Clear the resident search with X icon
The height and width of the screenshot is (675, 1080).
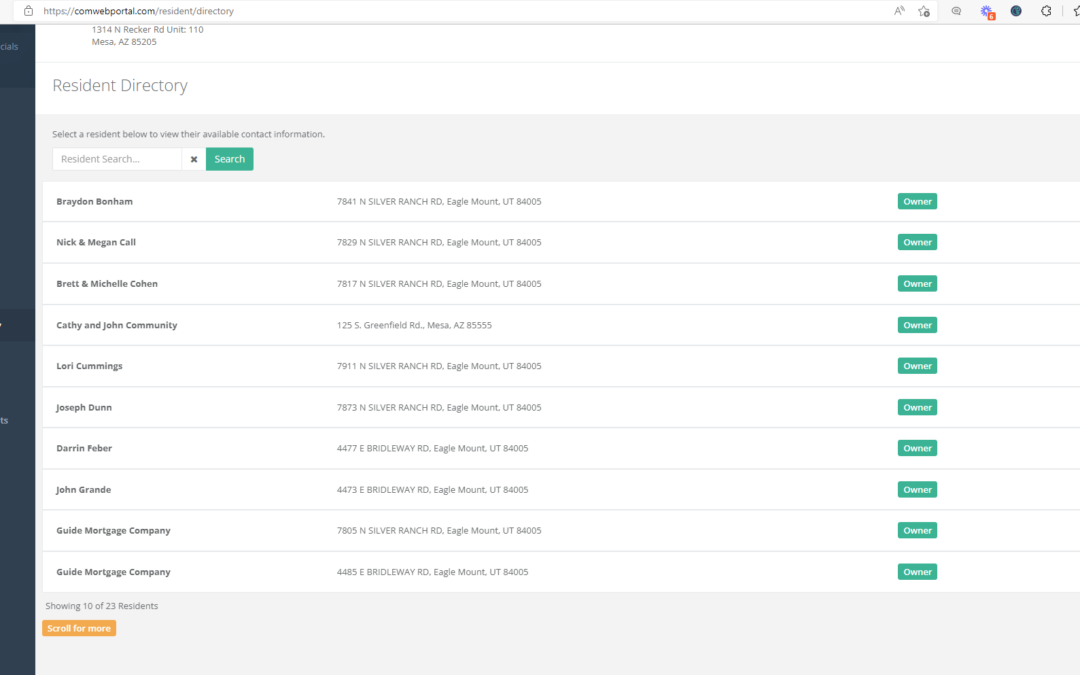194,159
